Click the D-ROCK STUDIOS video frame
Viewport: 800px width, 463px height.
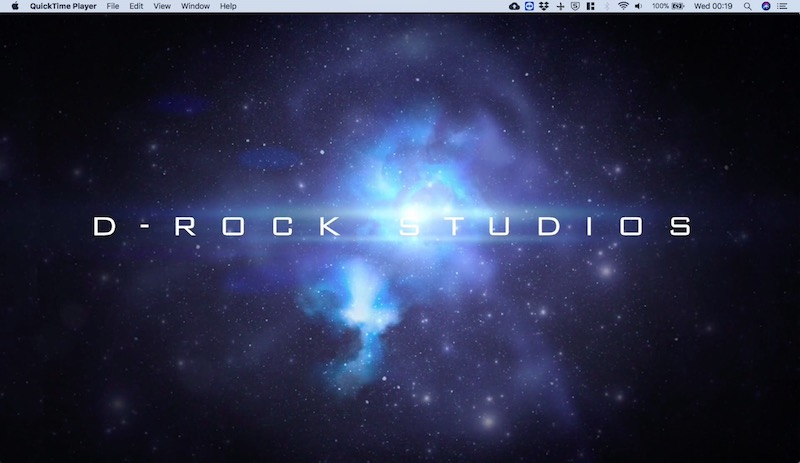[400, 238]
